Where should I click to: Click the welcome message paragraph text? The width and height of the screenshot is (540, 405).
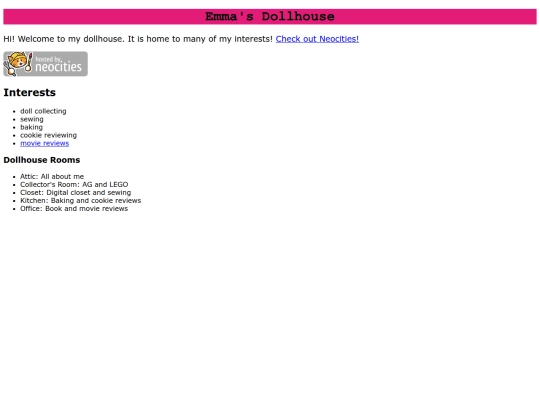[138, 39]
